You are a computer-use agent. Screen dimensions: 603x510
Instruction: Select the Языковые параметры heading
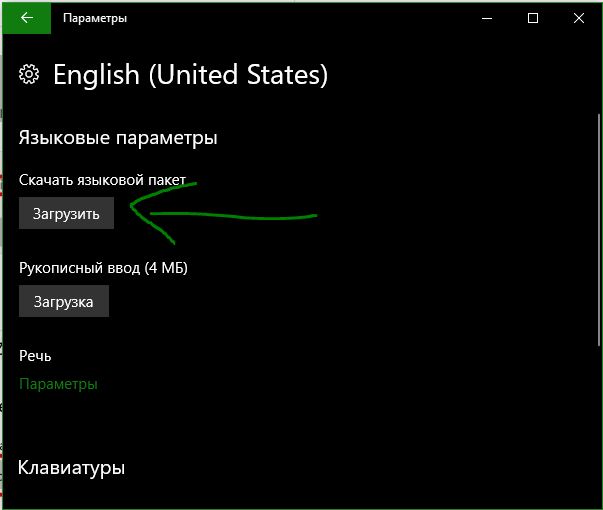coord(118,138)
